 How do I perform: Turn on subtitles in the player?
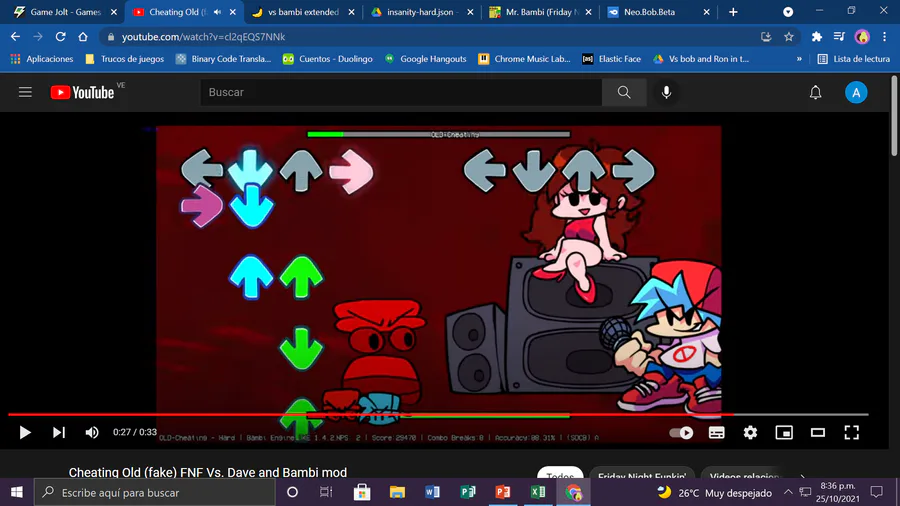716,433
